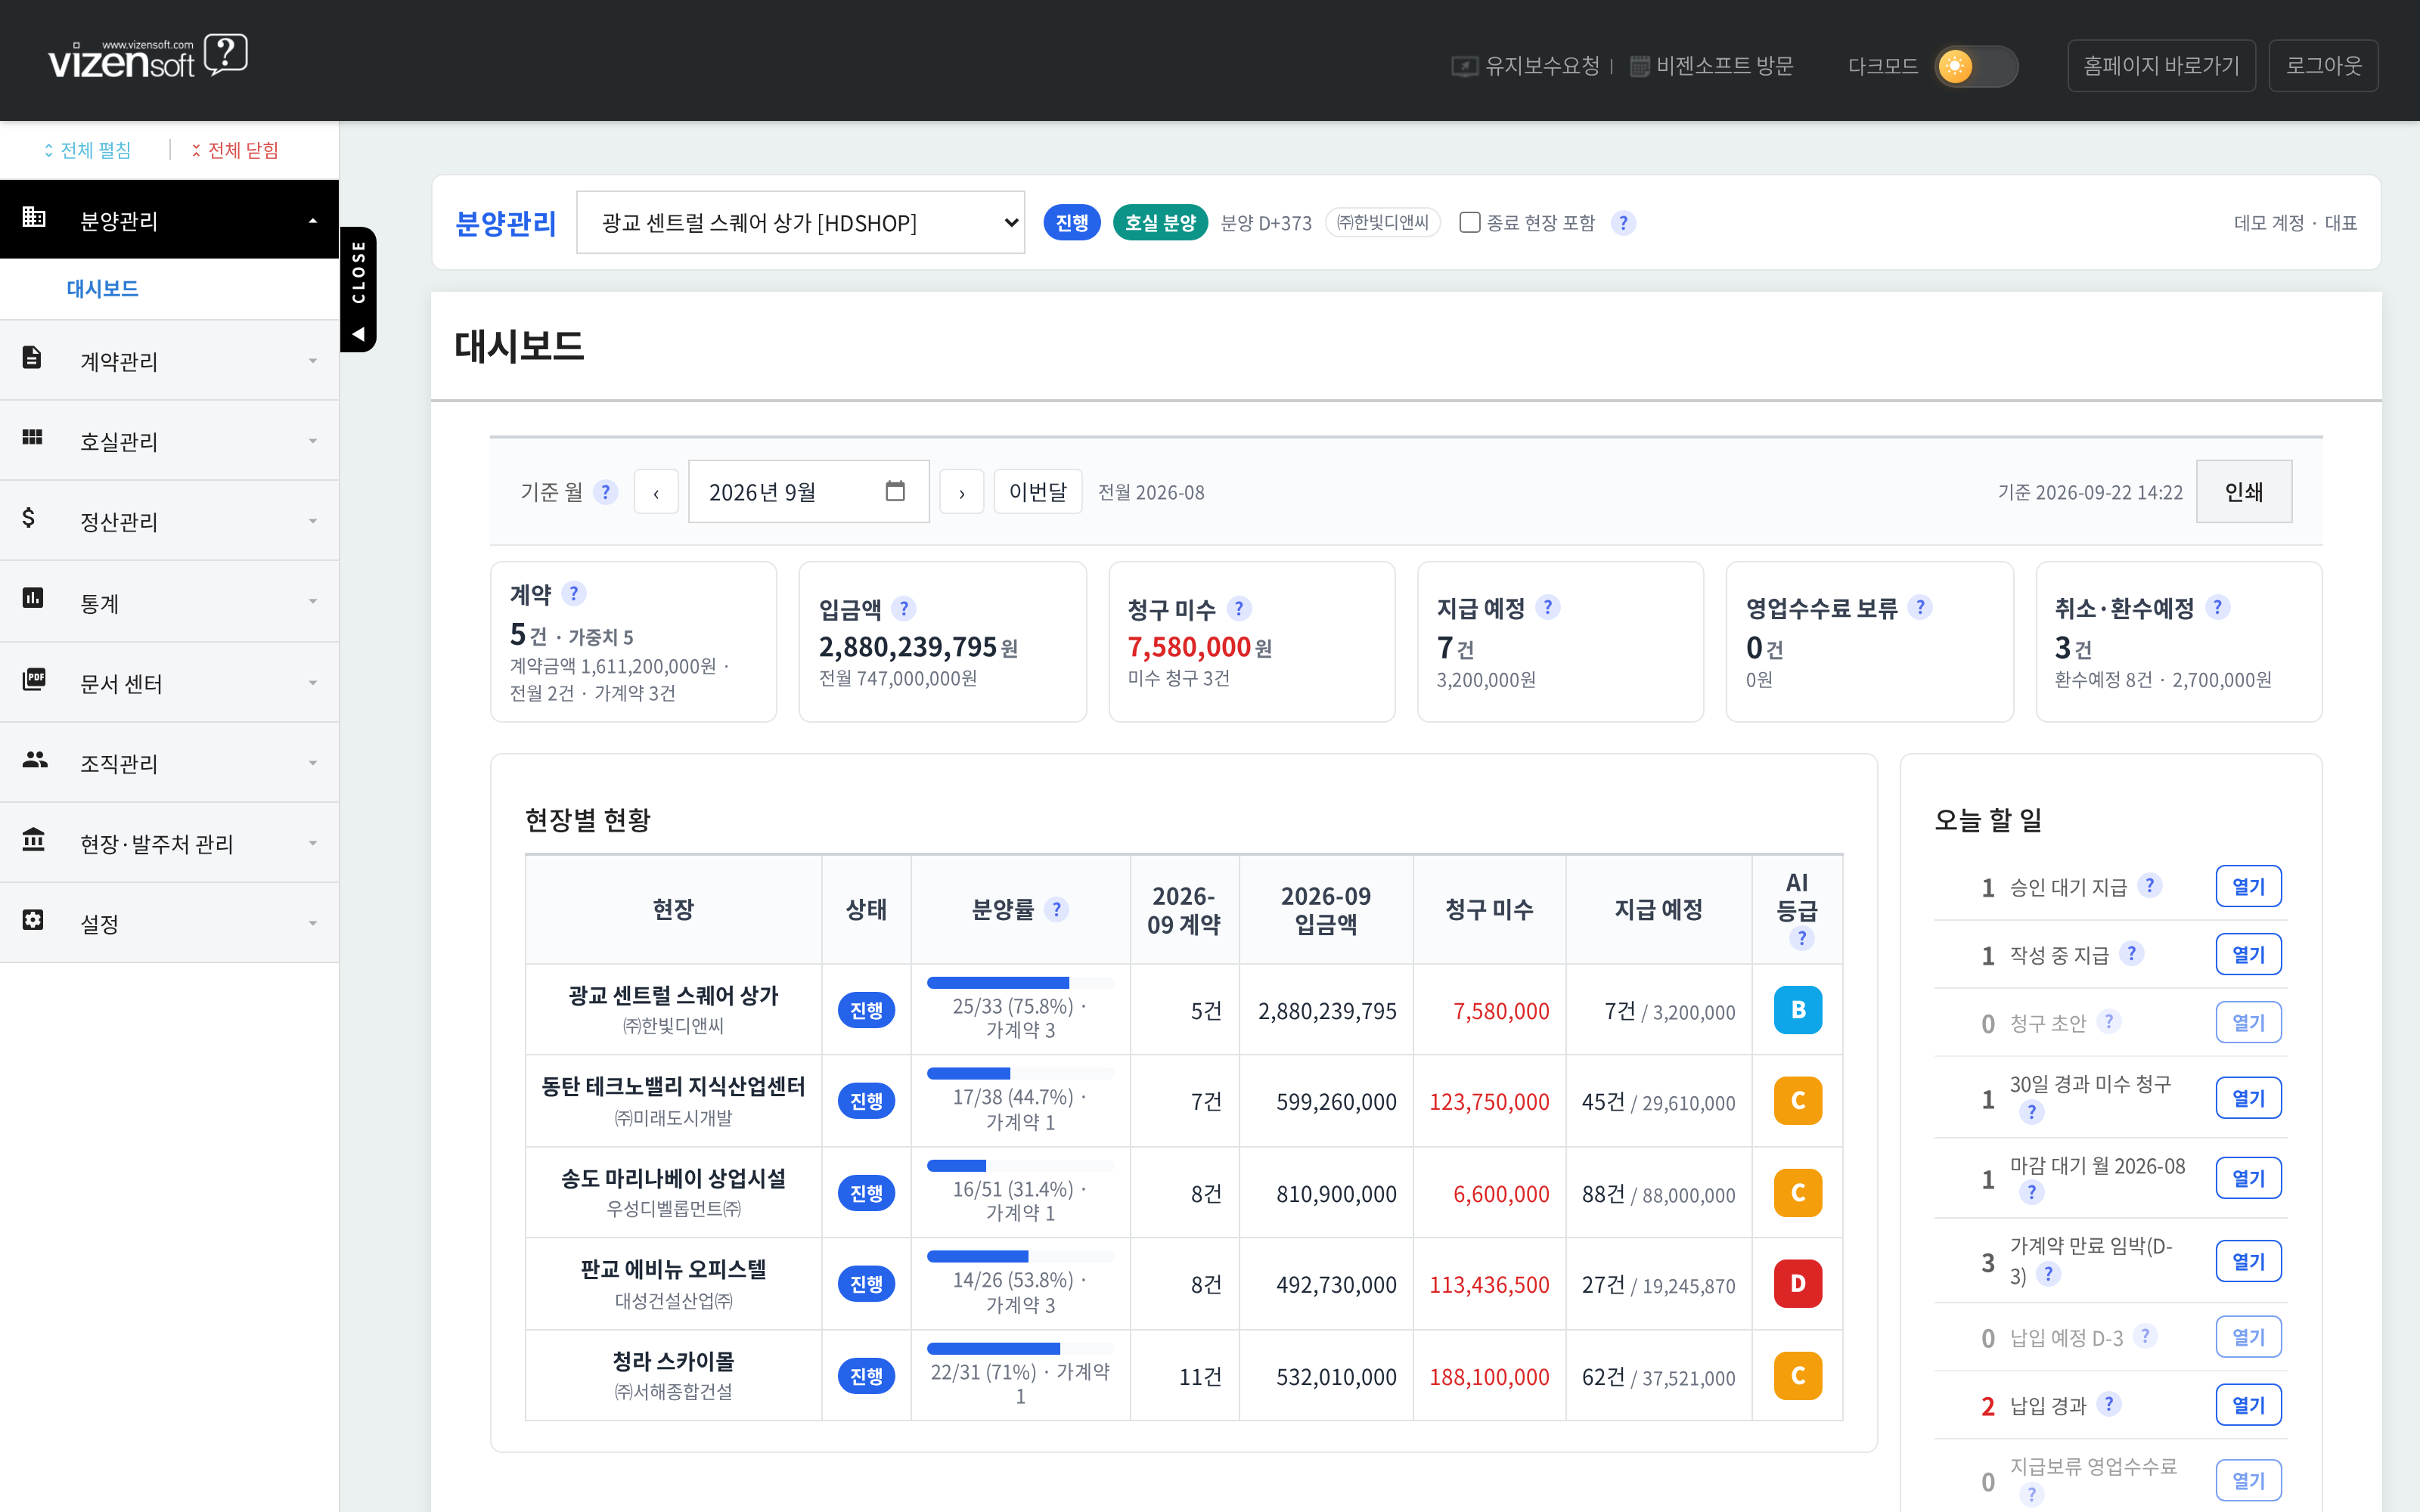Click 송도 마리나베이 상업시설 site name
2420x1512 pixels.
673,1179
